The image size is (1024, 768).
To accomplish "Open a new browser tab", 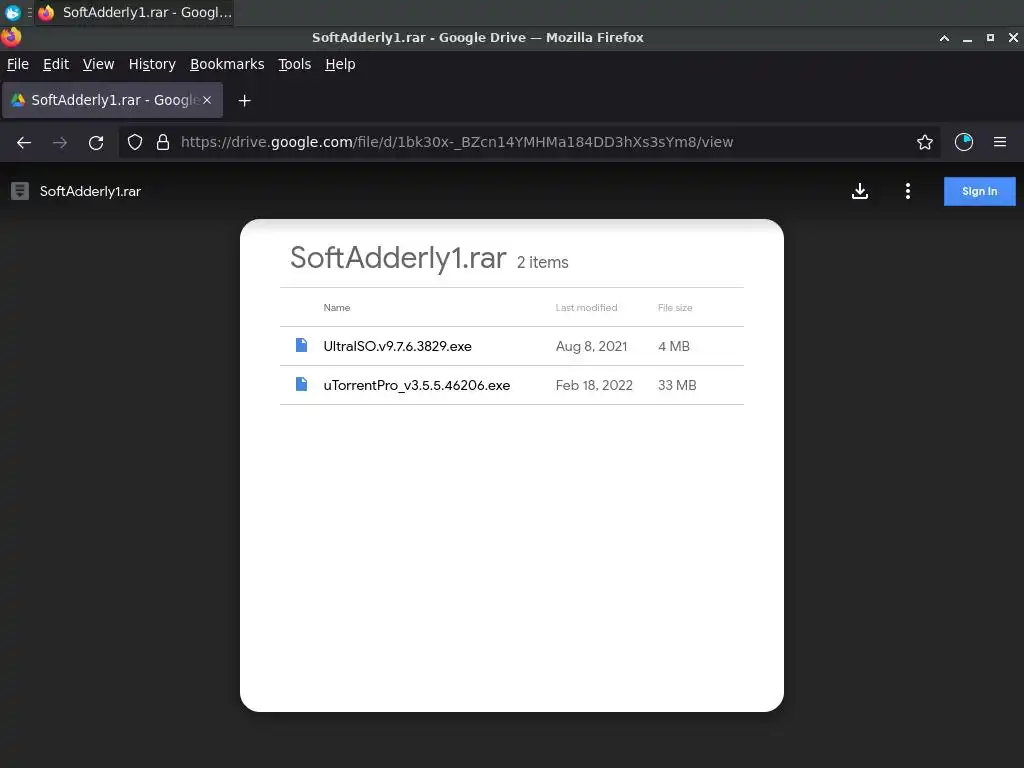I will click(244, 101).
